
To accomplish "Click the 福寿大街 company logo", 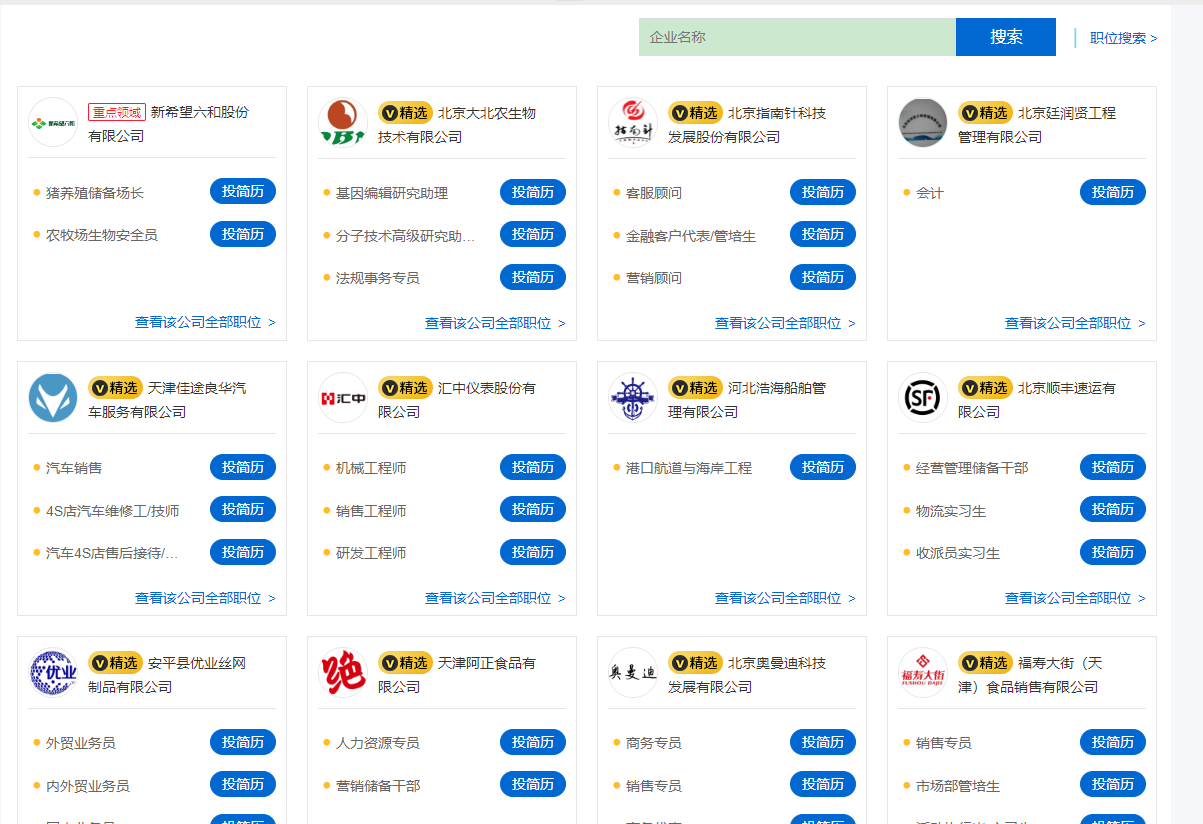I will 923,673.
